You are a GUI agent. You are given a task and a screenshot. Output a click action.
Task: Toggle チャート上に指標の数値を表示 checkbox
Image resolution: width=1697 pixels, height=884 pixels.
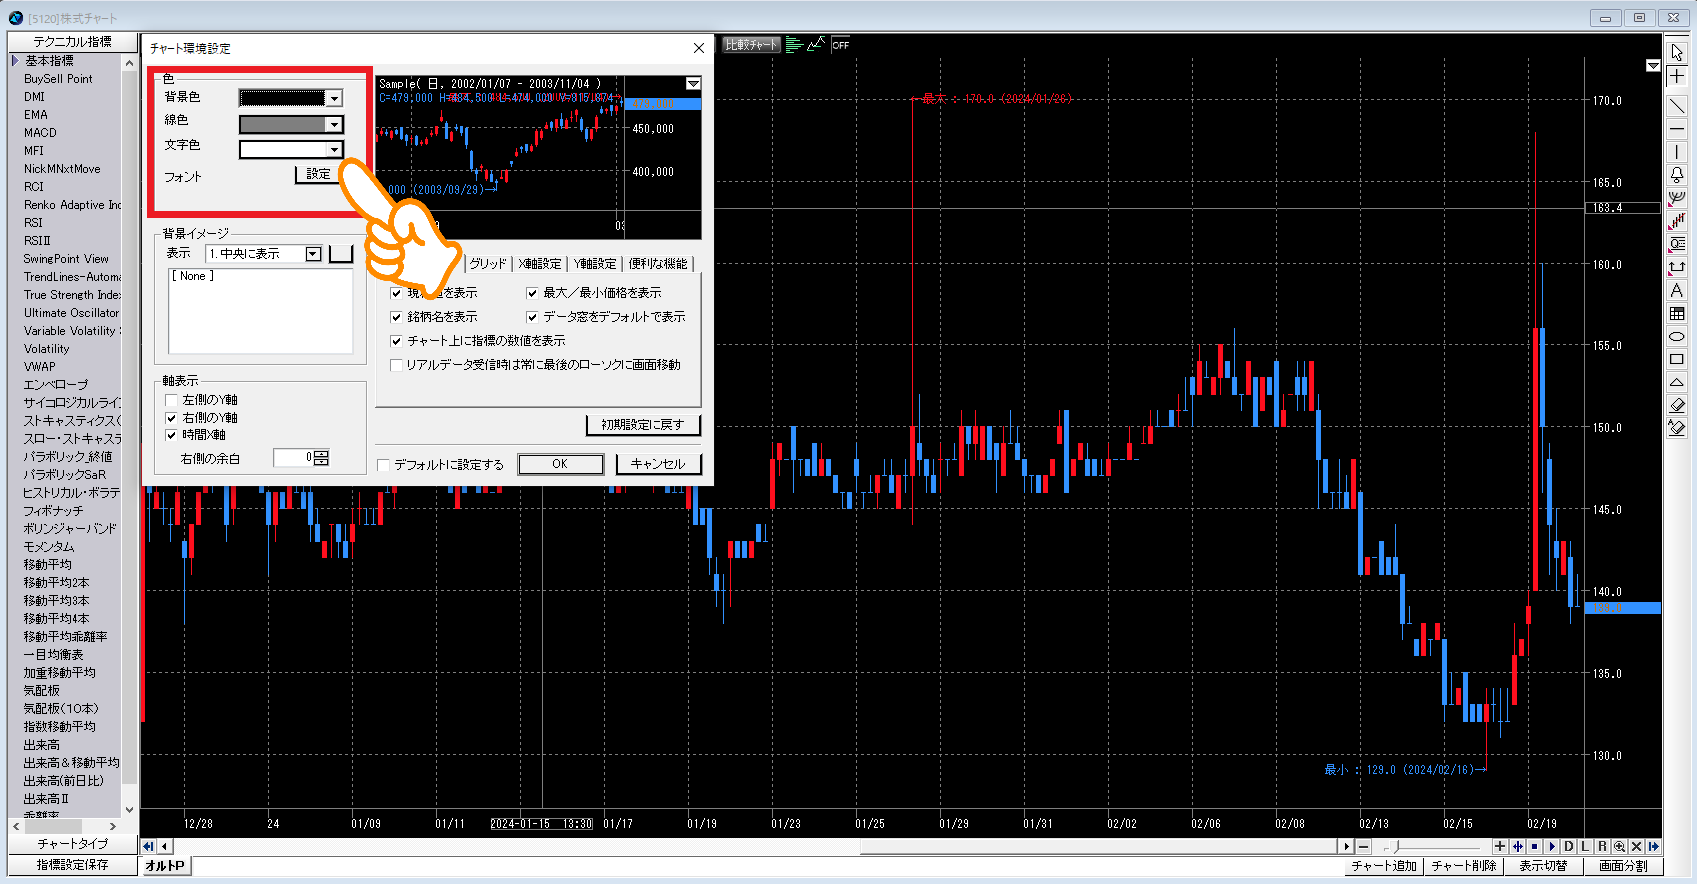click(x=396, y=341)
